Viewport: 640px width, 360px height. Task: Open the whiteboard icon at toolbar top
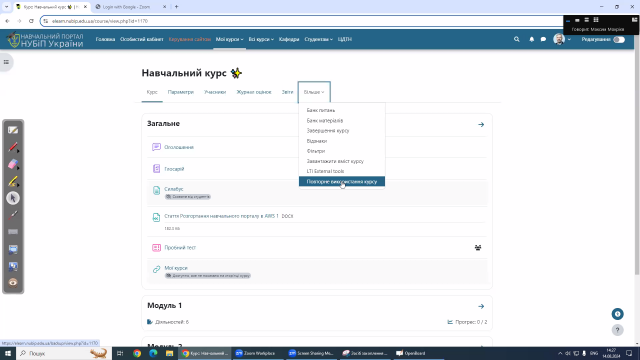[13, 130]
